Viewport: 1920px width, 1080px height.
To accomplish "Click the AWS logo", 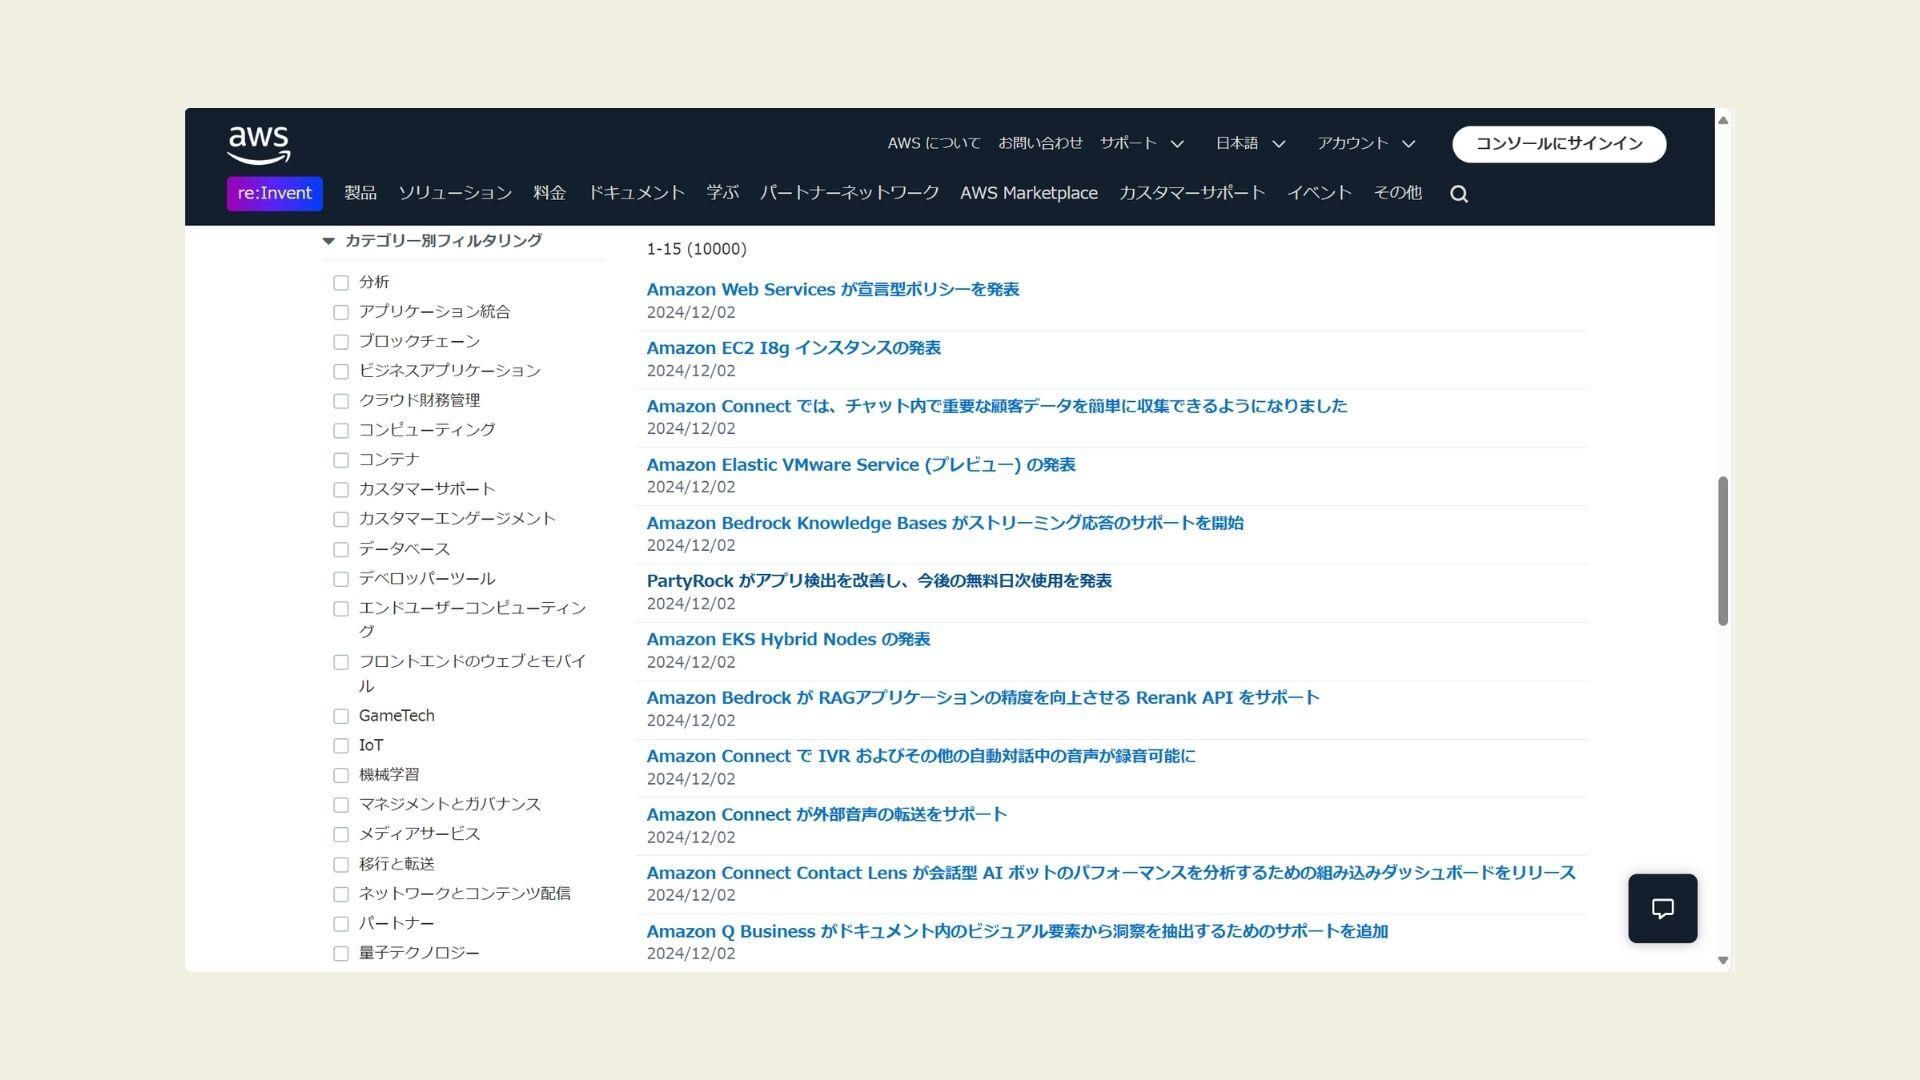I will click(x=259, y=146).
